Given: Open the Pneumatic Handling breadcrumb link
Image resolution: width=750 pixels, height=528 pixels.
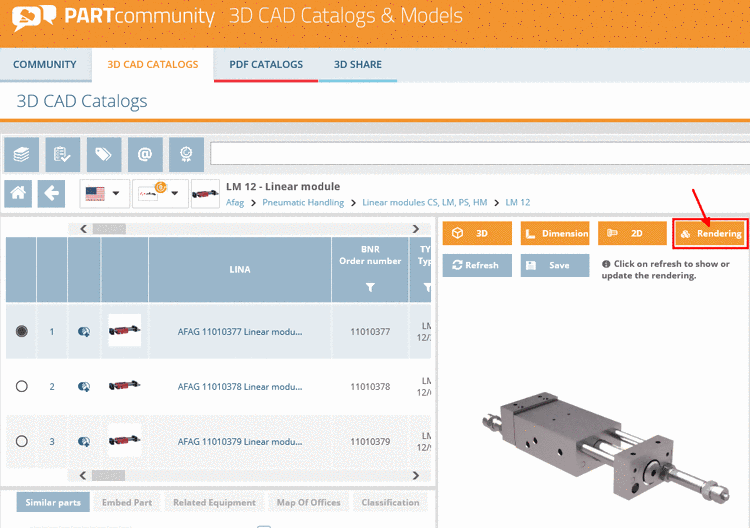Looking at the screenshot, I should (x=303, y=202).
